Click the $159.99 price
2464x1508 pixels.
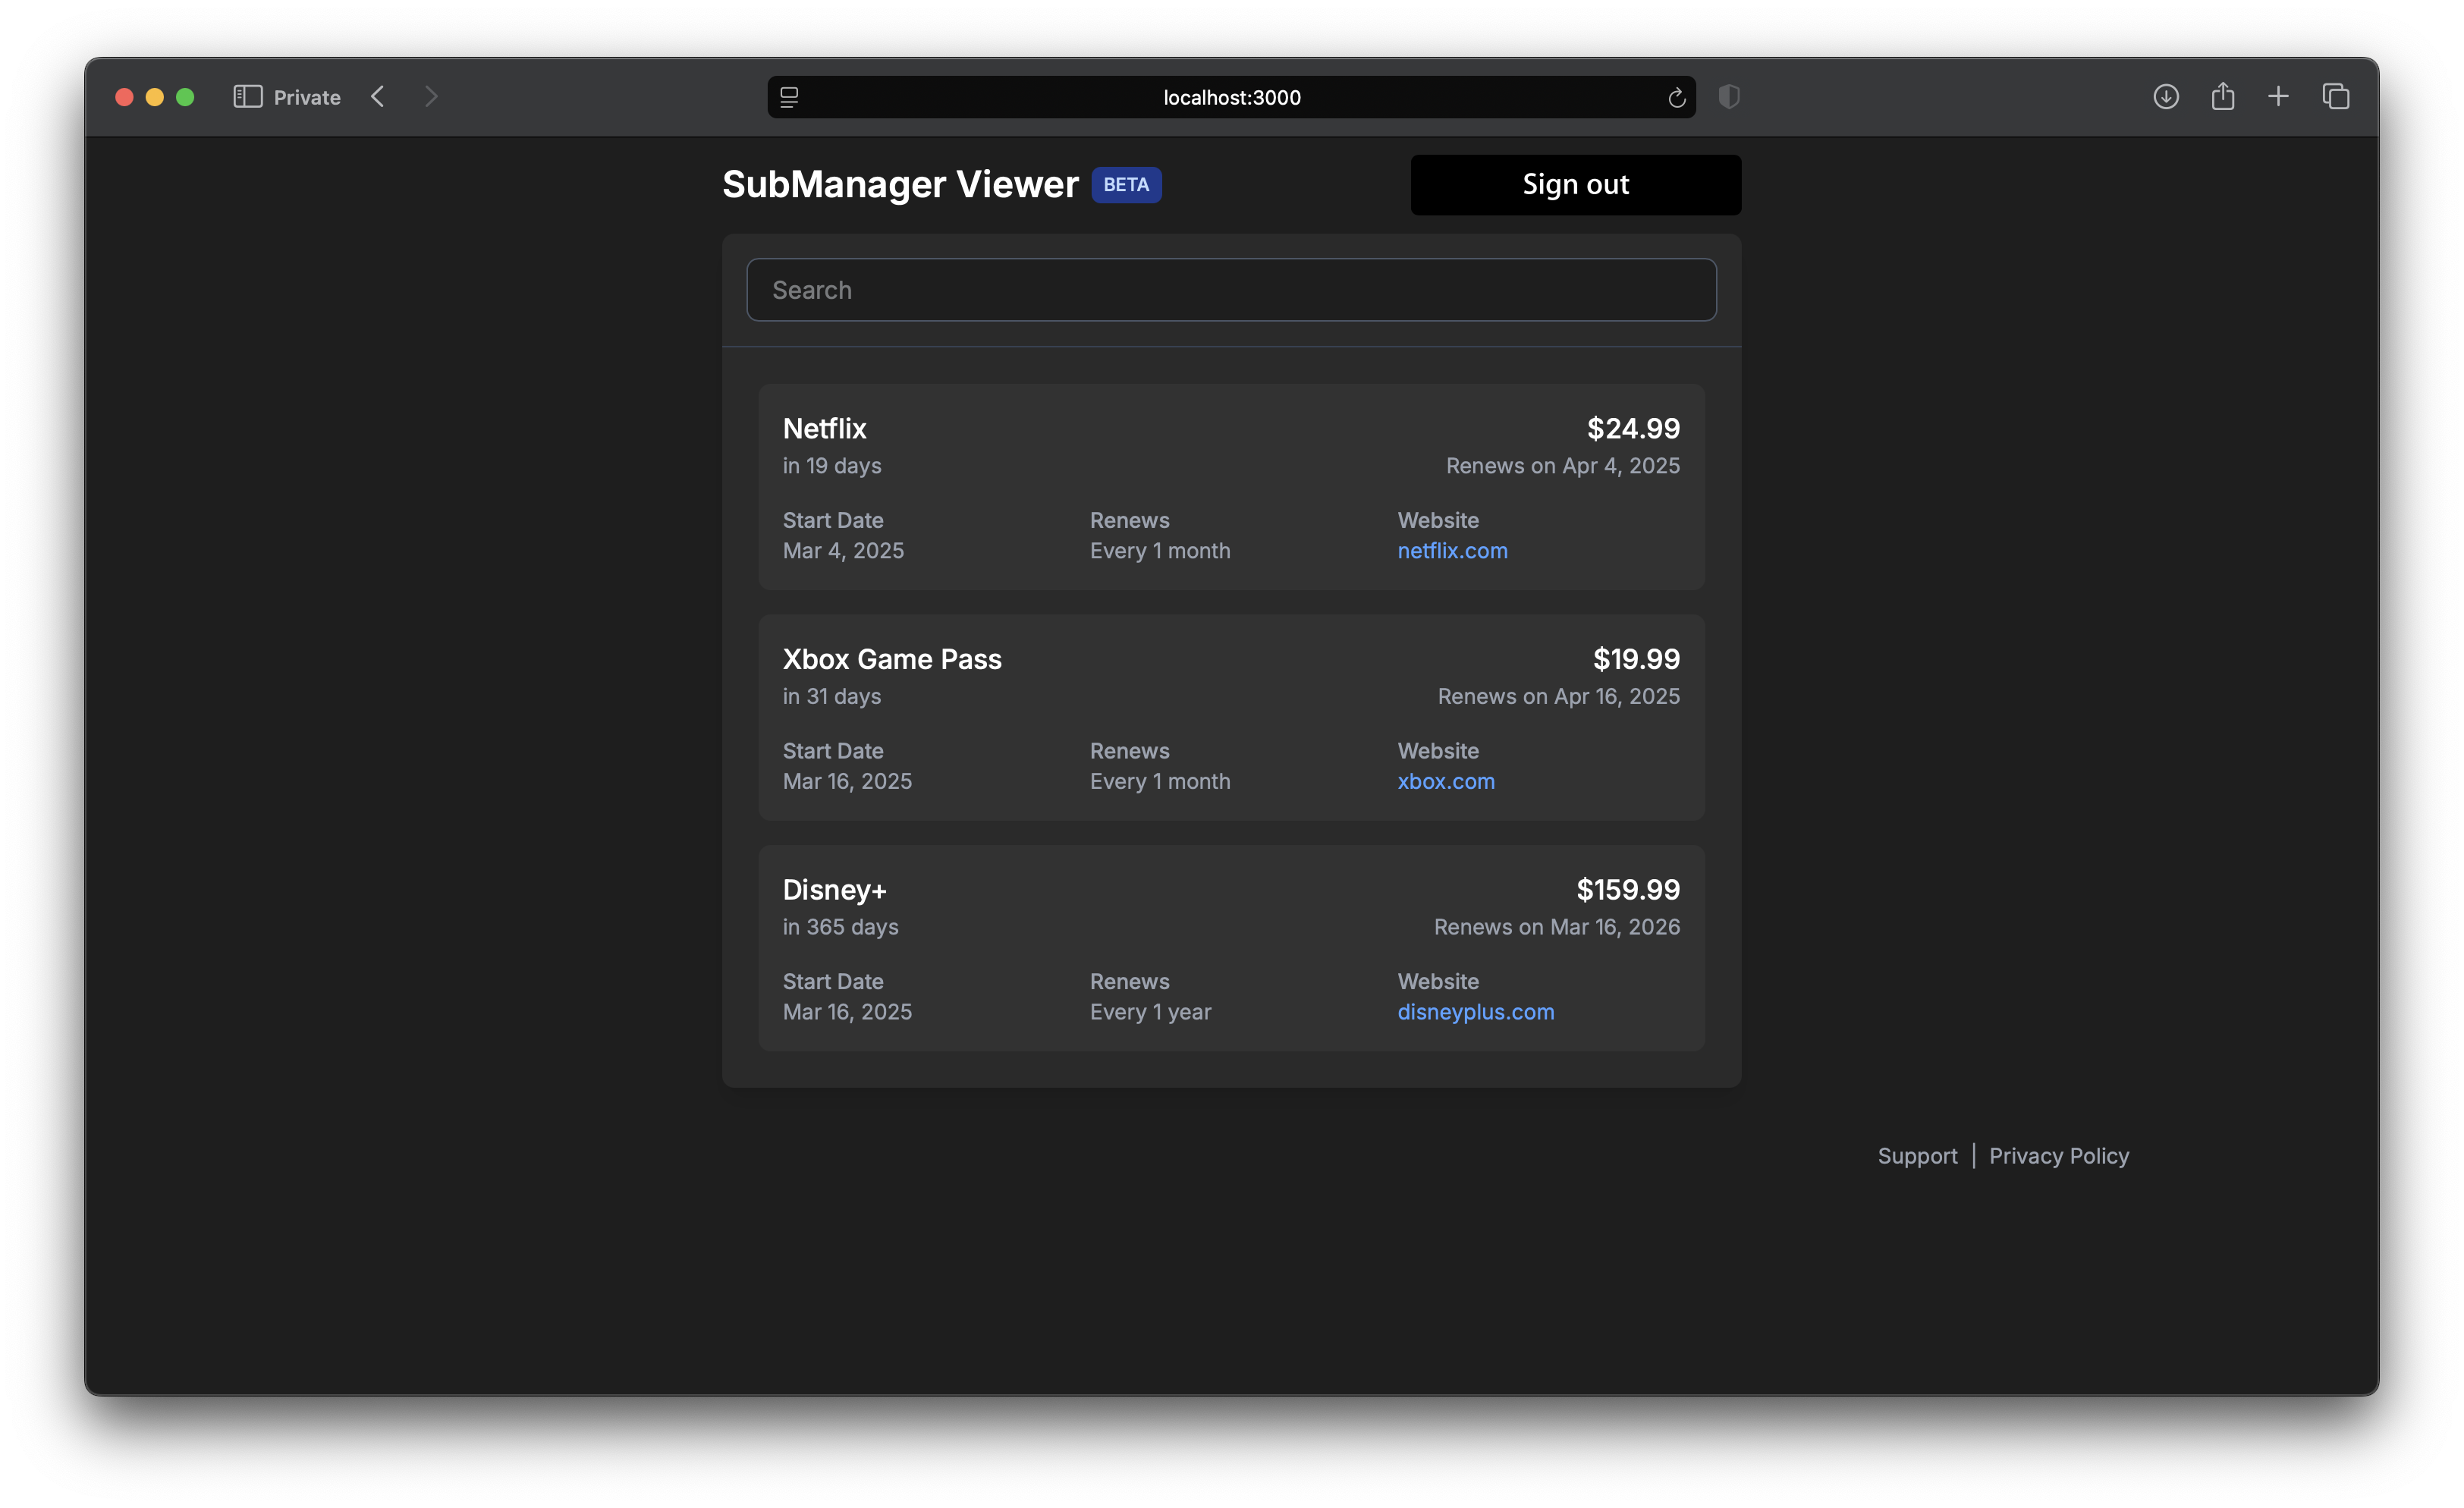click(x=1628, y=889)
